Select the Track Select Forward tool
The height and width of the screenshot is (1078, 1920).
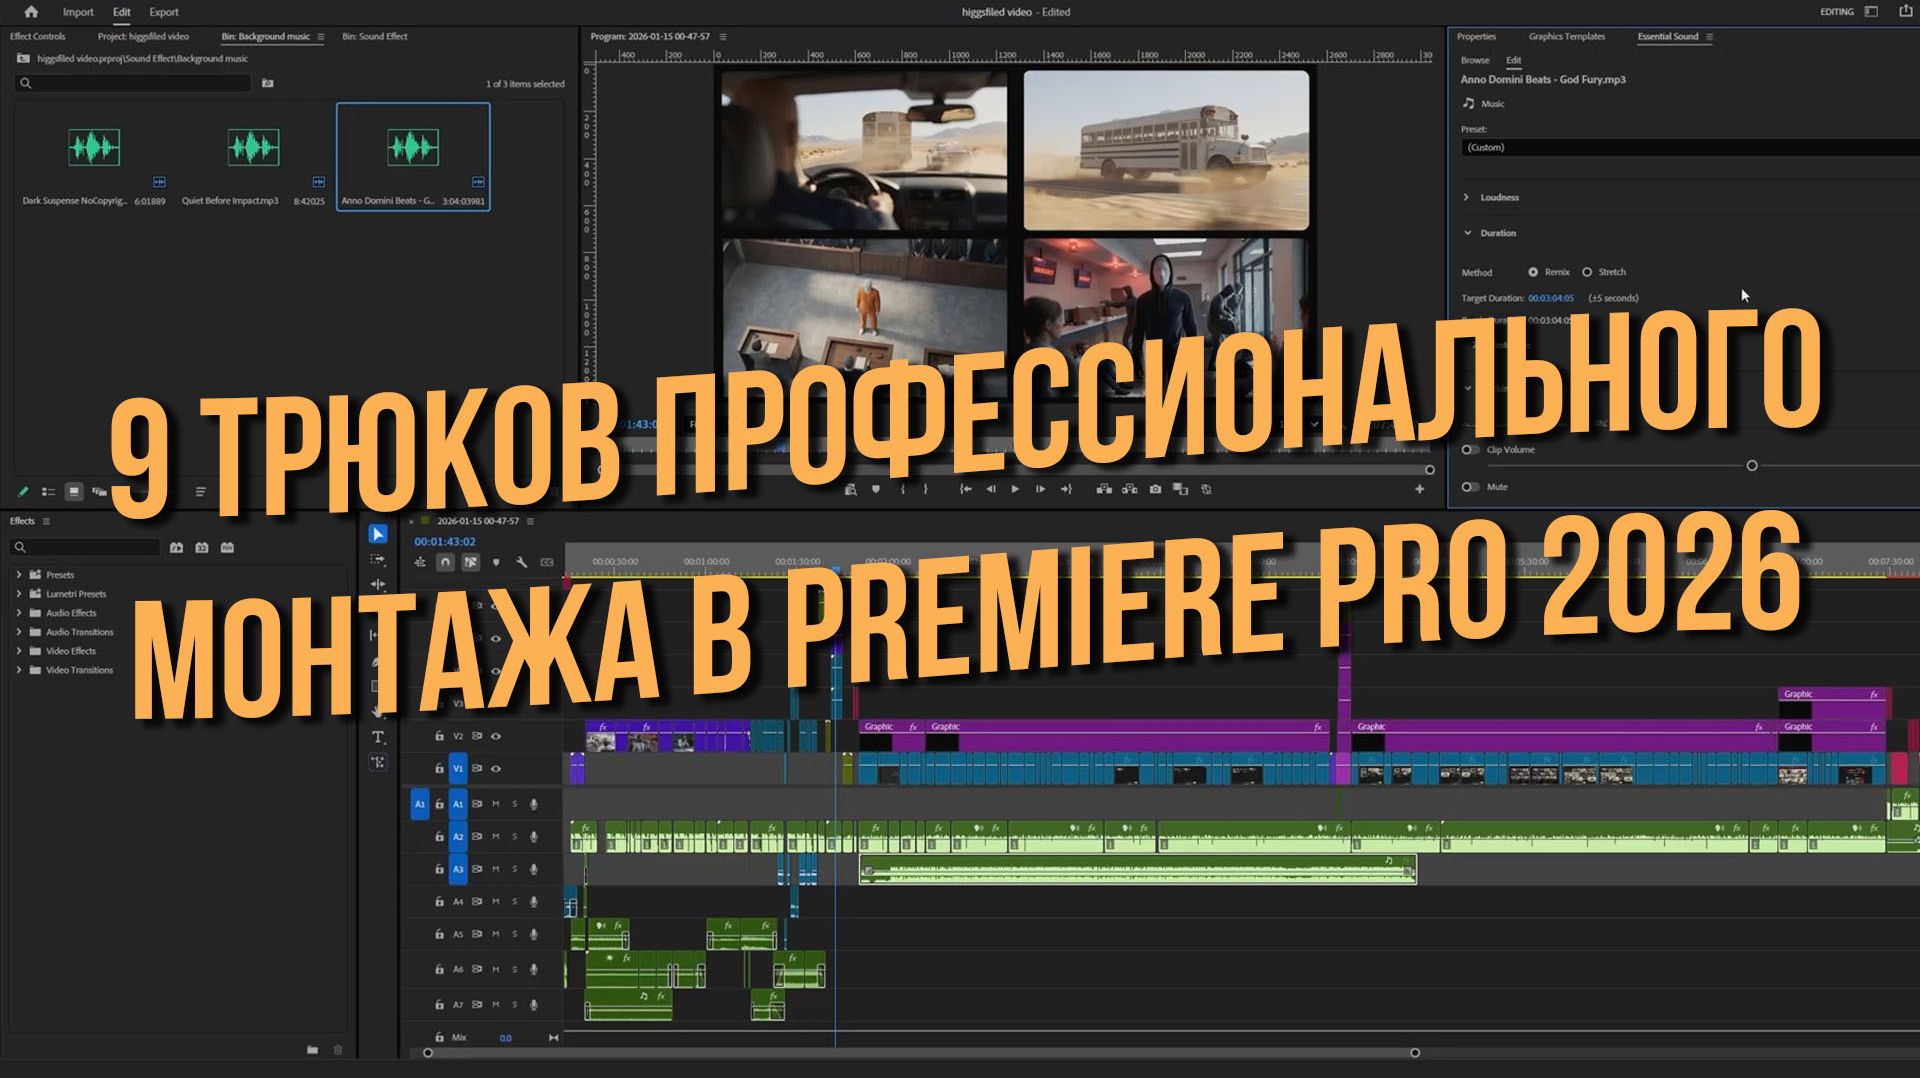[378, 560]
